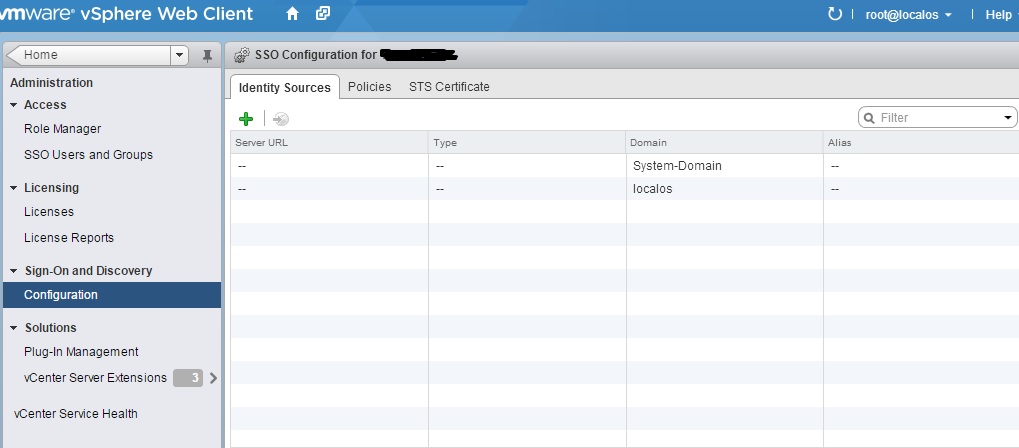Switch to the Policies tab
The image size is (1019, 448).
pos(369,87)
